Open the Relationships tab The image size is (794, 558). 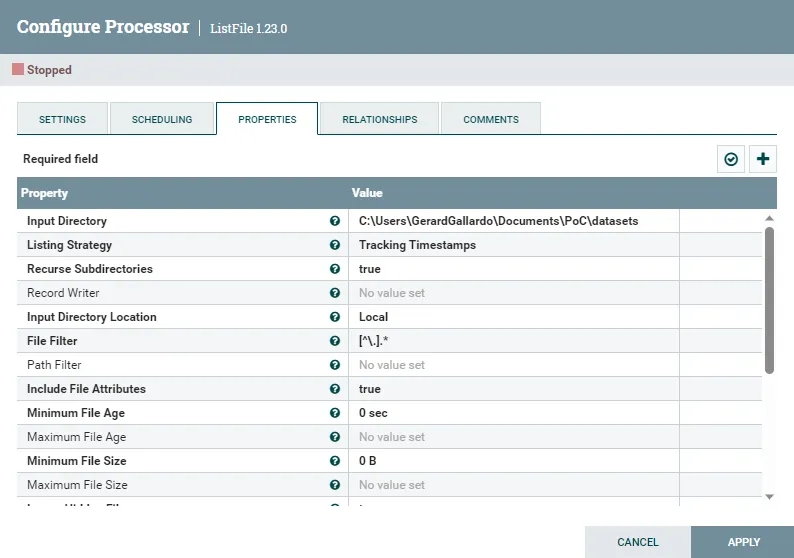pos(379,119)
